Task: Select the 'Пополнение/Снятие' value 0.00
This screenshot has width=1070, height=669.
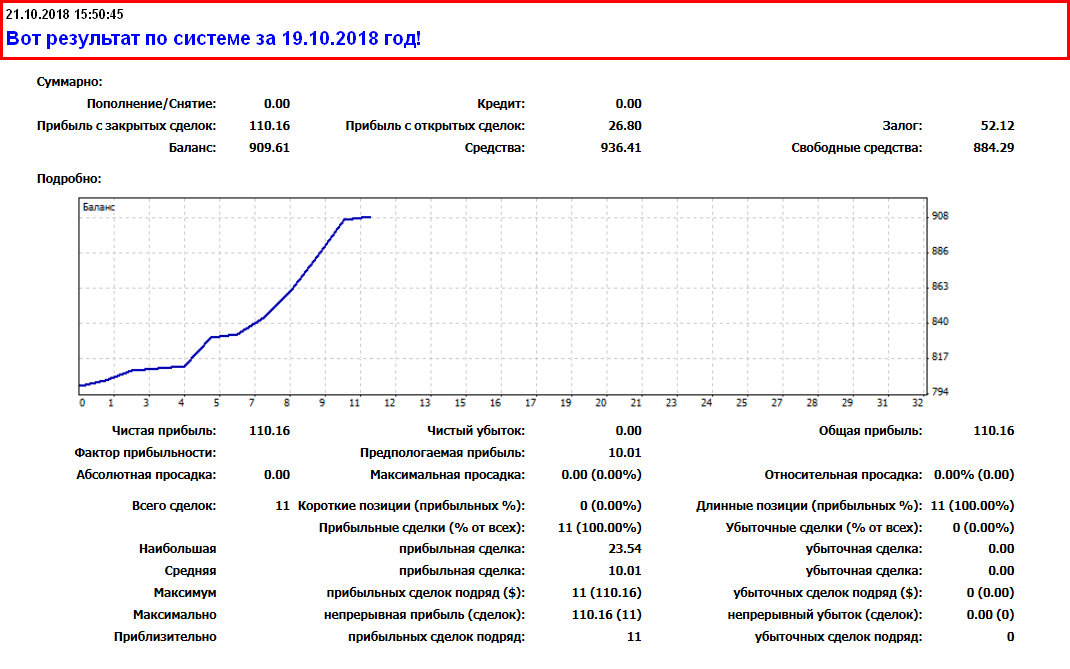Action: click(277, 104)
